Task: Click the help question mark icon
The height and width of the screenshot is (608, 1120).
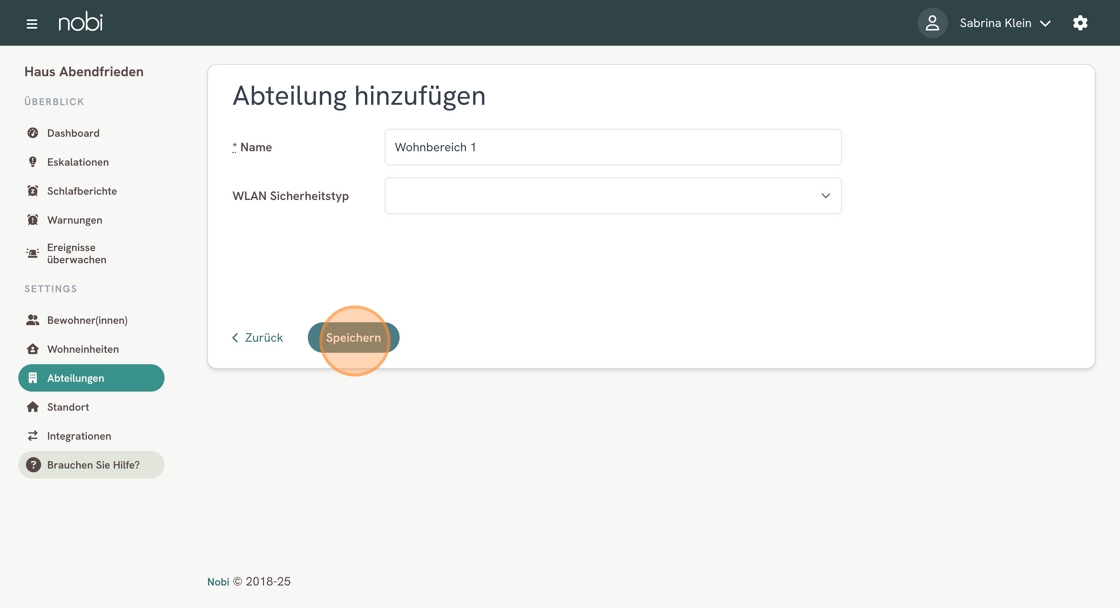Action: [x=33, y=465]
